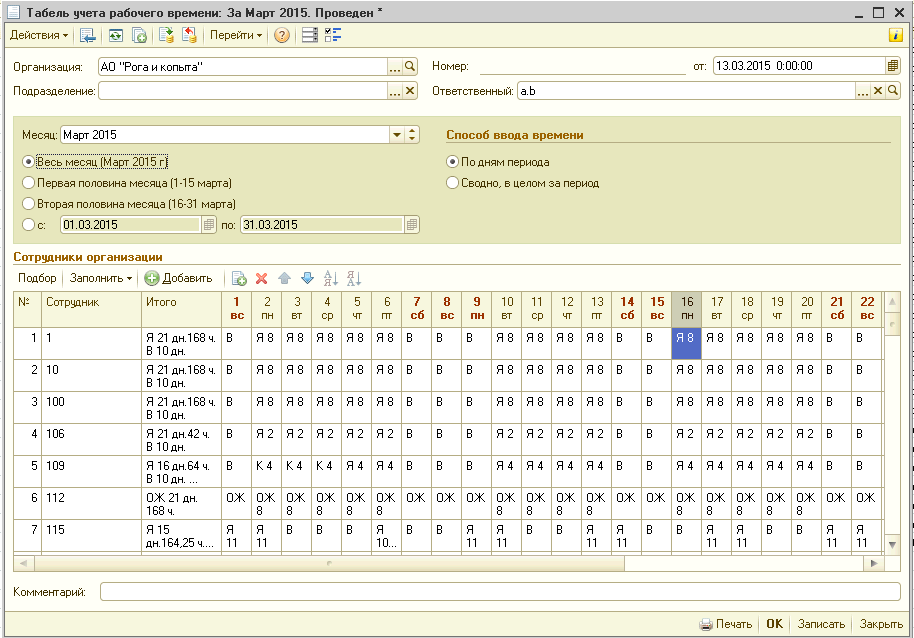Click the copy row icon in employees toolbar

pyautogui.click(x=239, y=279)
